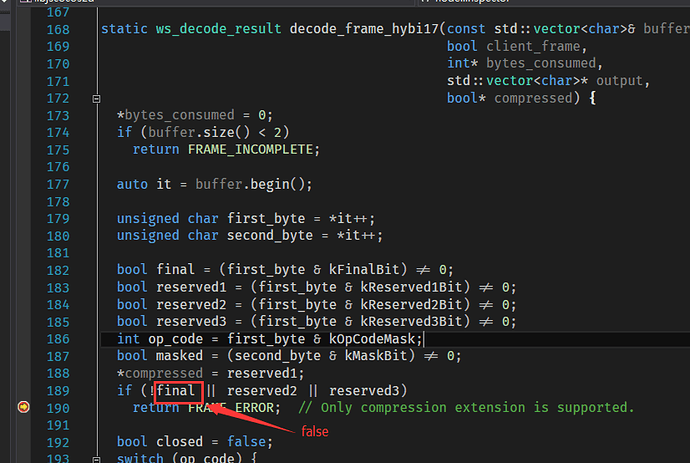690x463 pixels.
Task: Collapse the function body at line 172
Action: click(96, 99)
